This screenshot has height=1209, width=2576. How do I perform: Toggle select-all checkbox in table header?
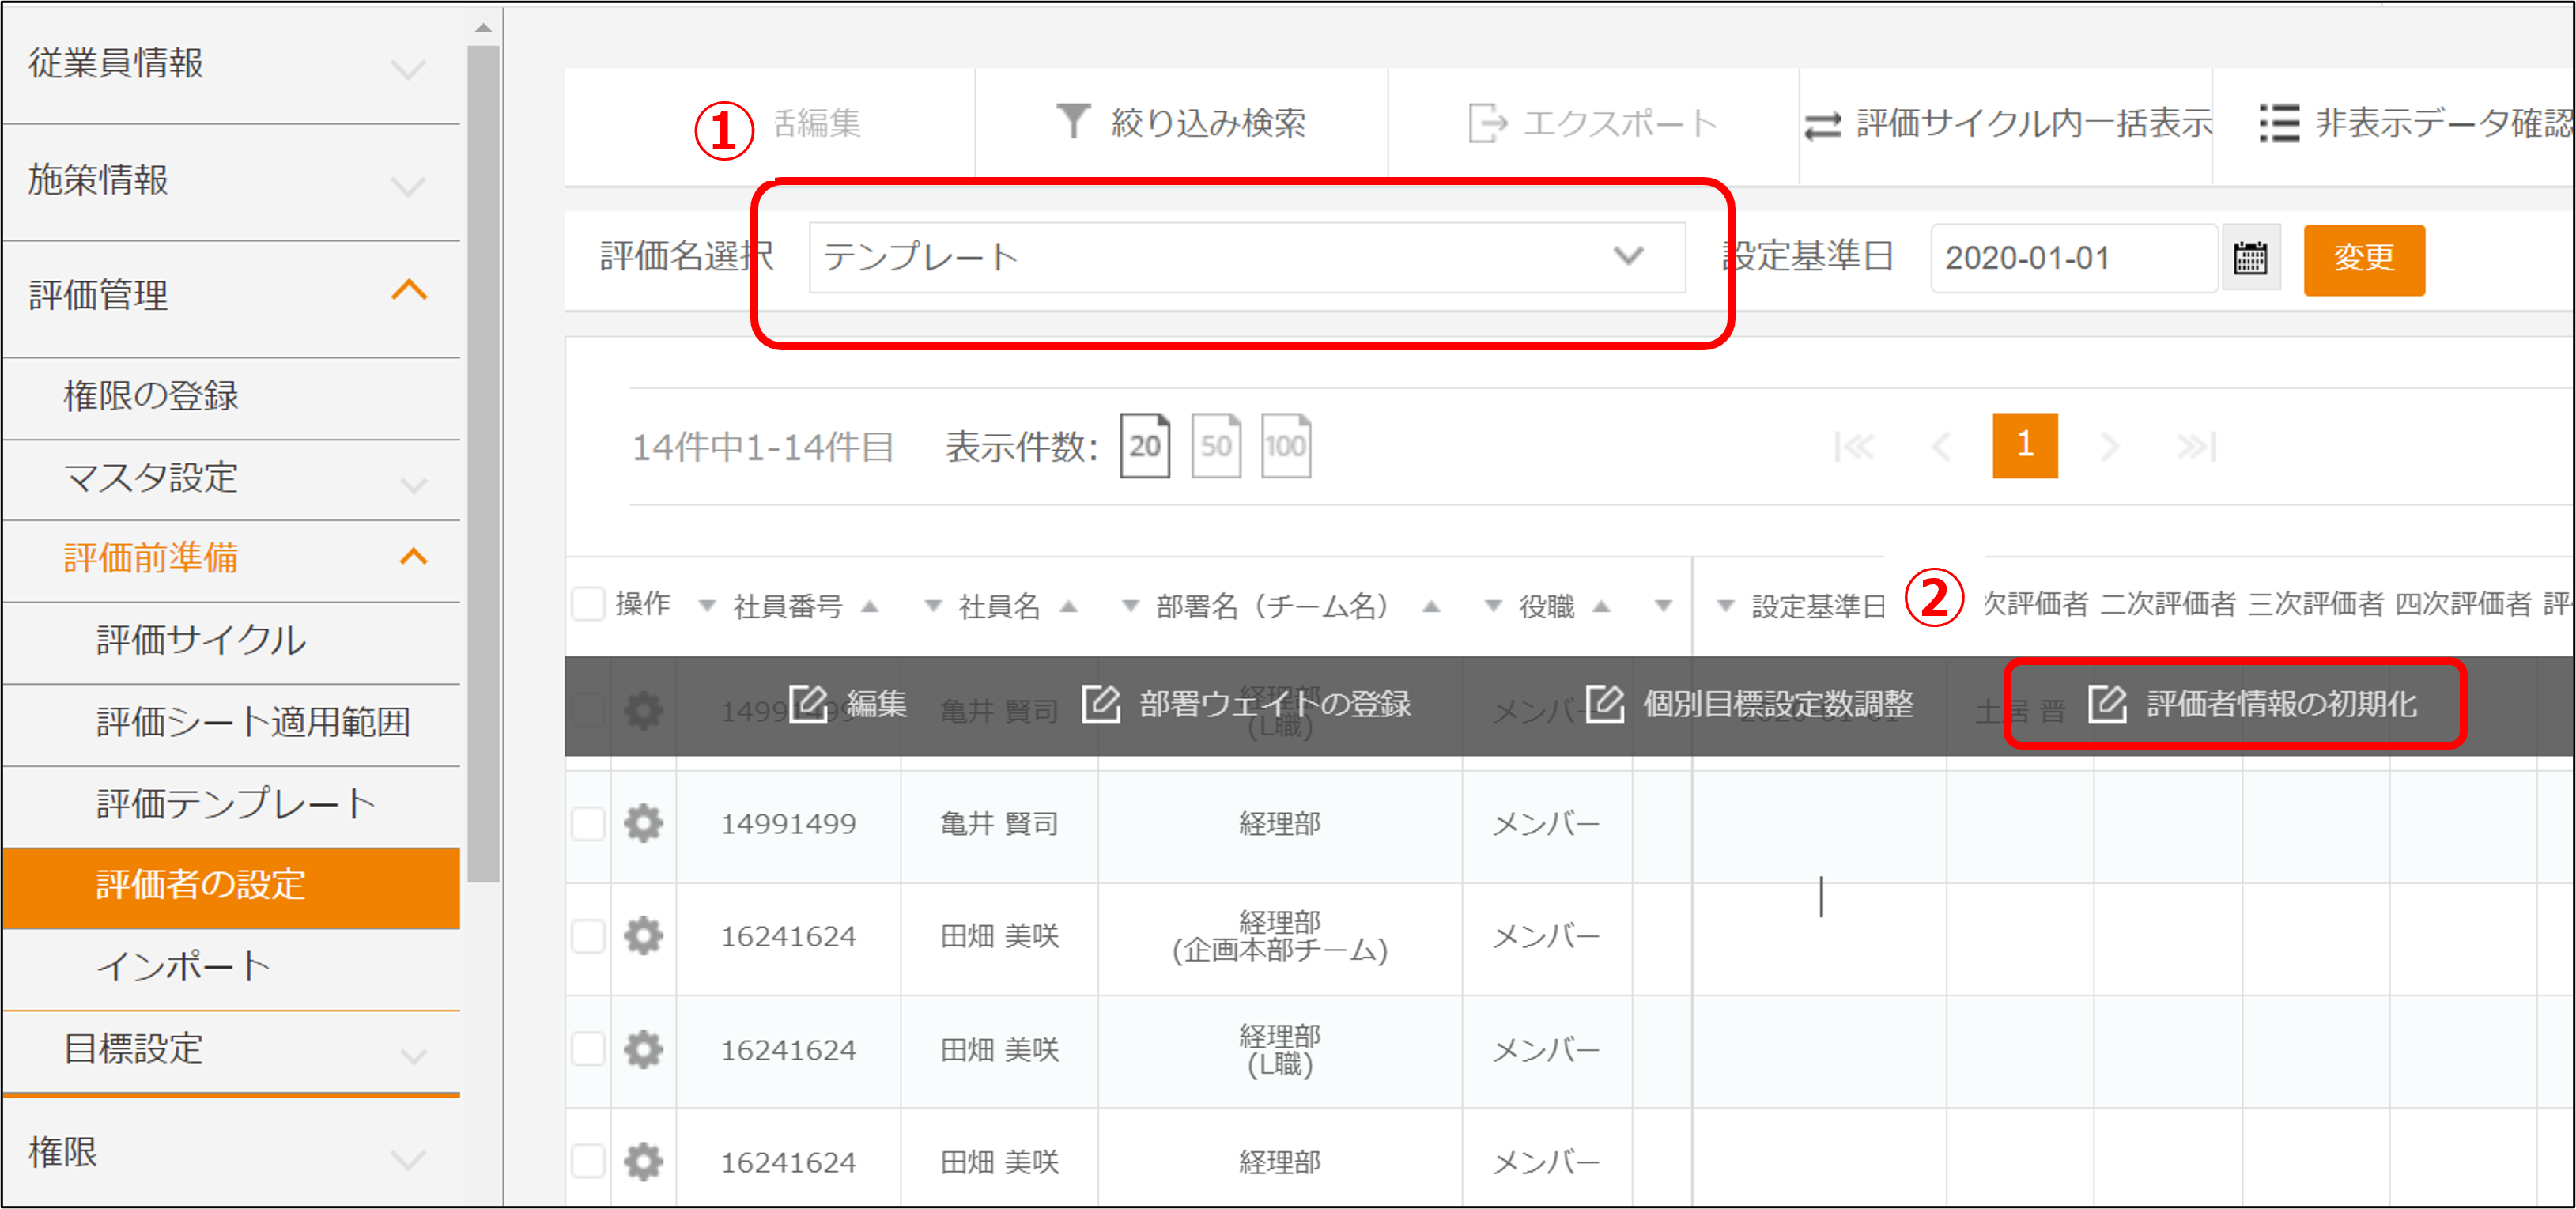point(588,604)
